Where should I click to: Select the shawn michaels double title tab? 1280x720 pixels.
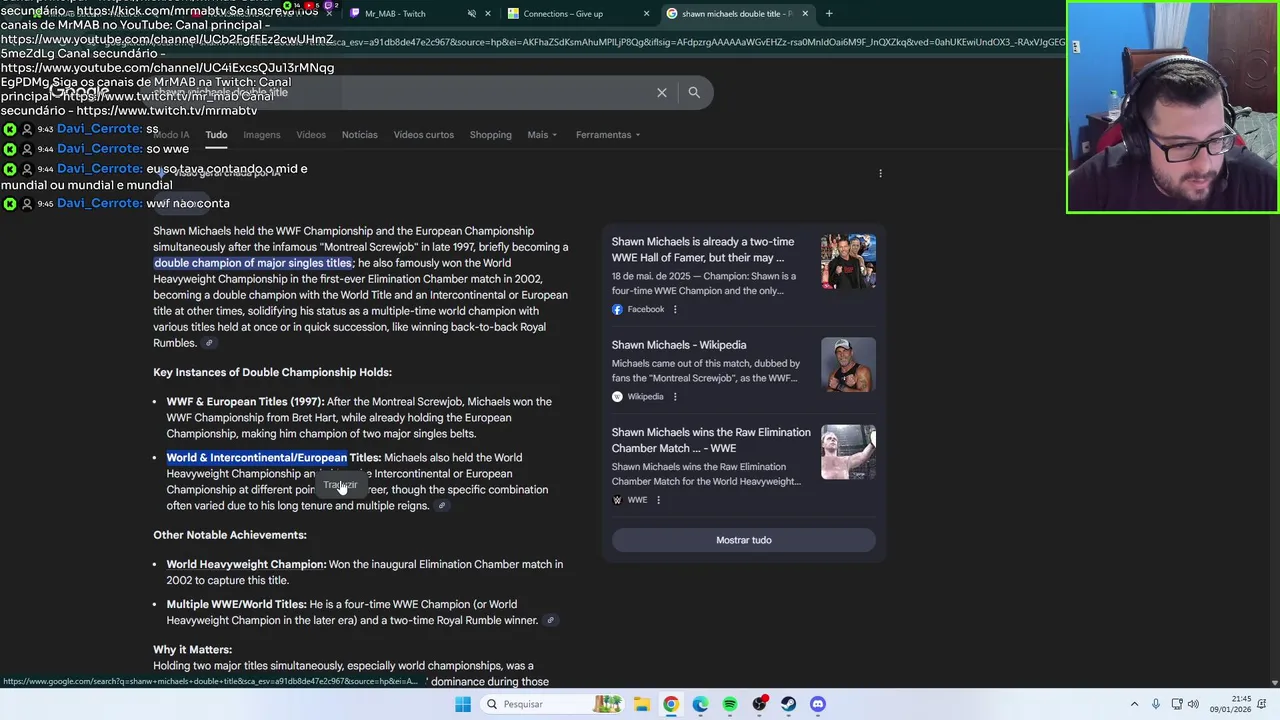point(737,13)
